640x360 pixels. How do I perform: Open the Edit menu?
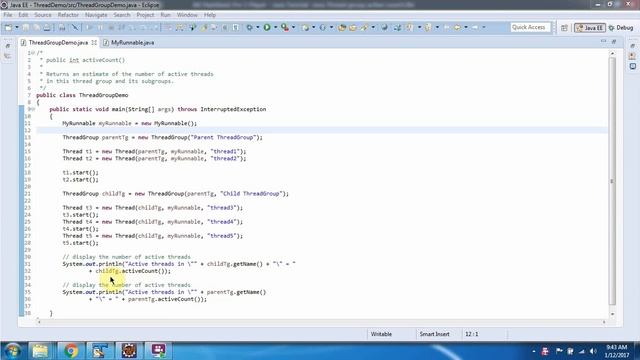click(23, 15)
